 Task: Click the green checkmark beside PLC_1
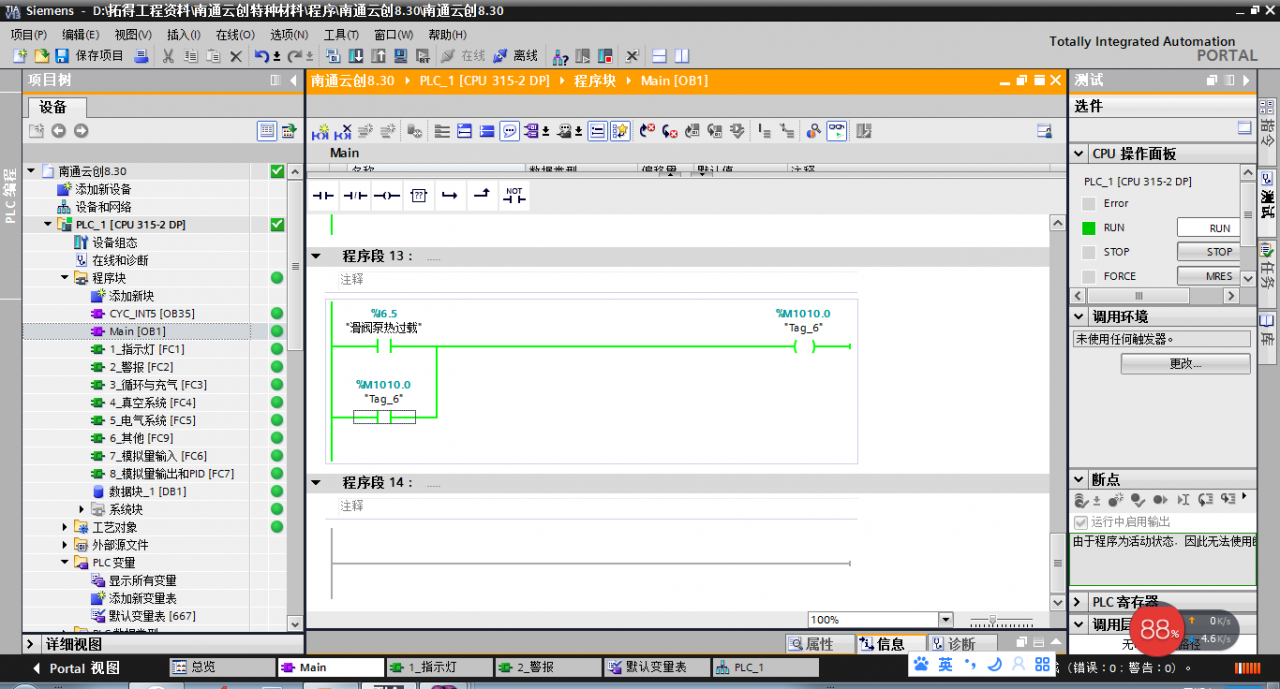point(277,225)
